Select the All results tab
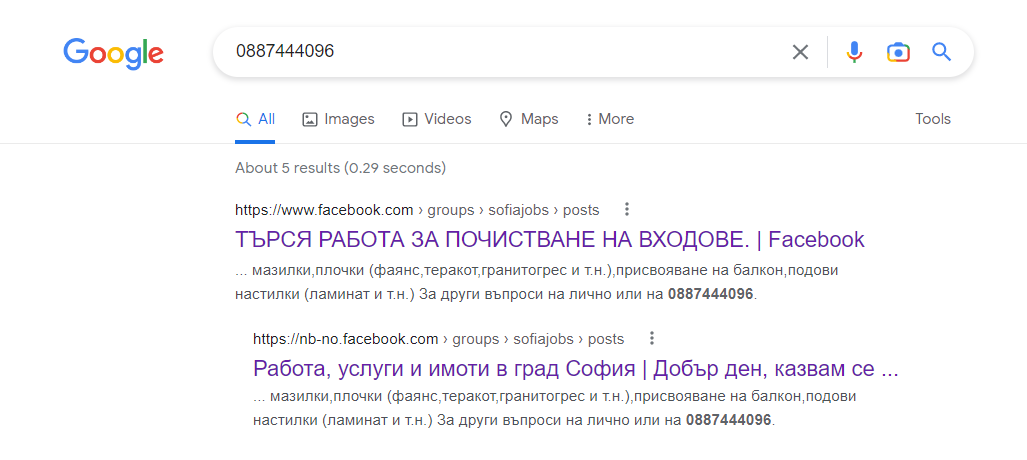1027x460 pixels. click(x=255, y=119)
